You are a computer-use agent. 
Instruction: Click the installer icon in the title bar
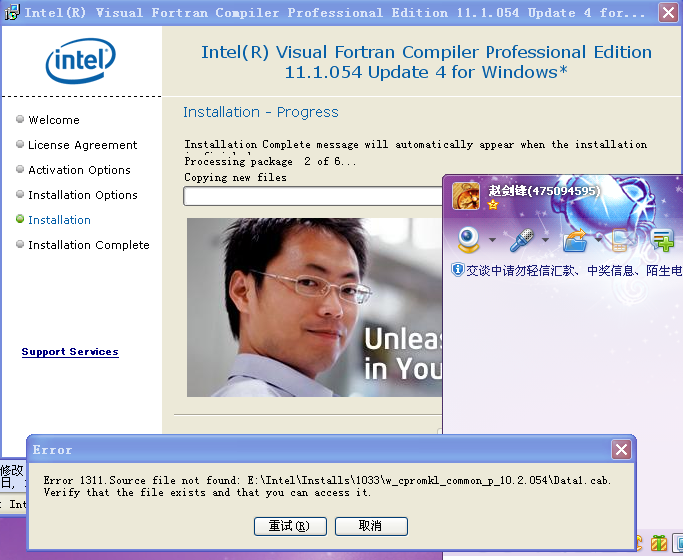coord(12,12)
